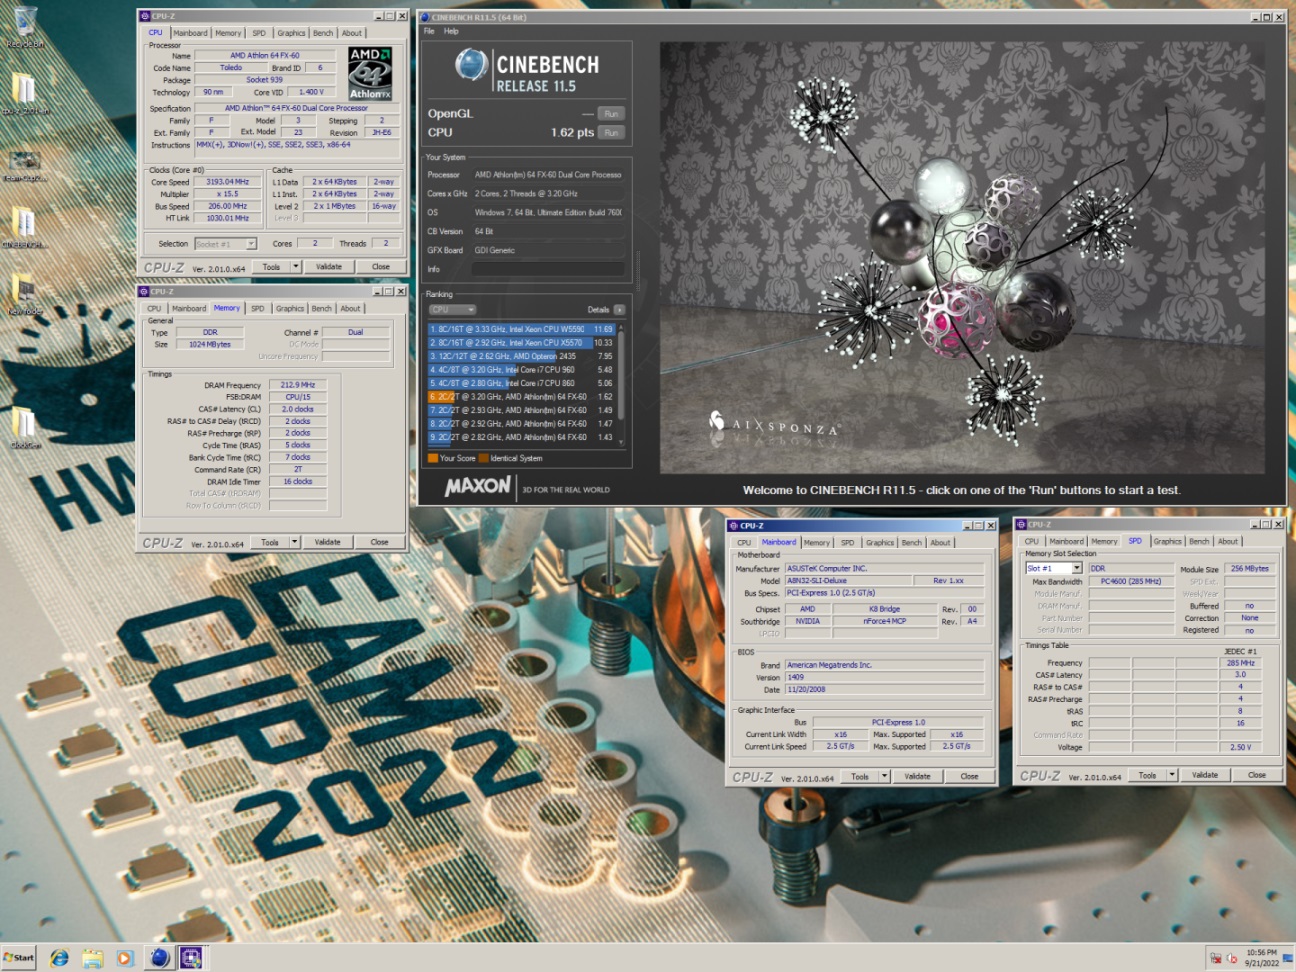Click the Ranking list scroll-down arrow
Viewport: 1296px width, 972px height.
(621, 441)
